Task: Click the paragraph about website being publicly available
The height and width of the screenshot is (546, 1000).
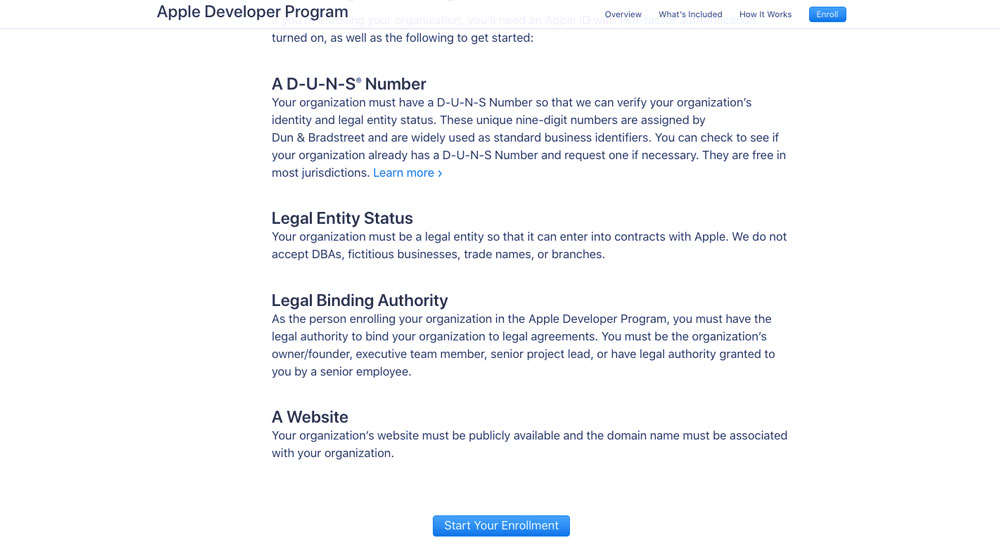Action: click(529, 436)
